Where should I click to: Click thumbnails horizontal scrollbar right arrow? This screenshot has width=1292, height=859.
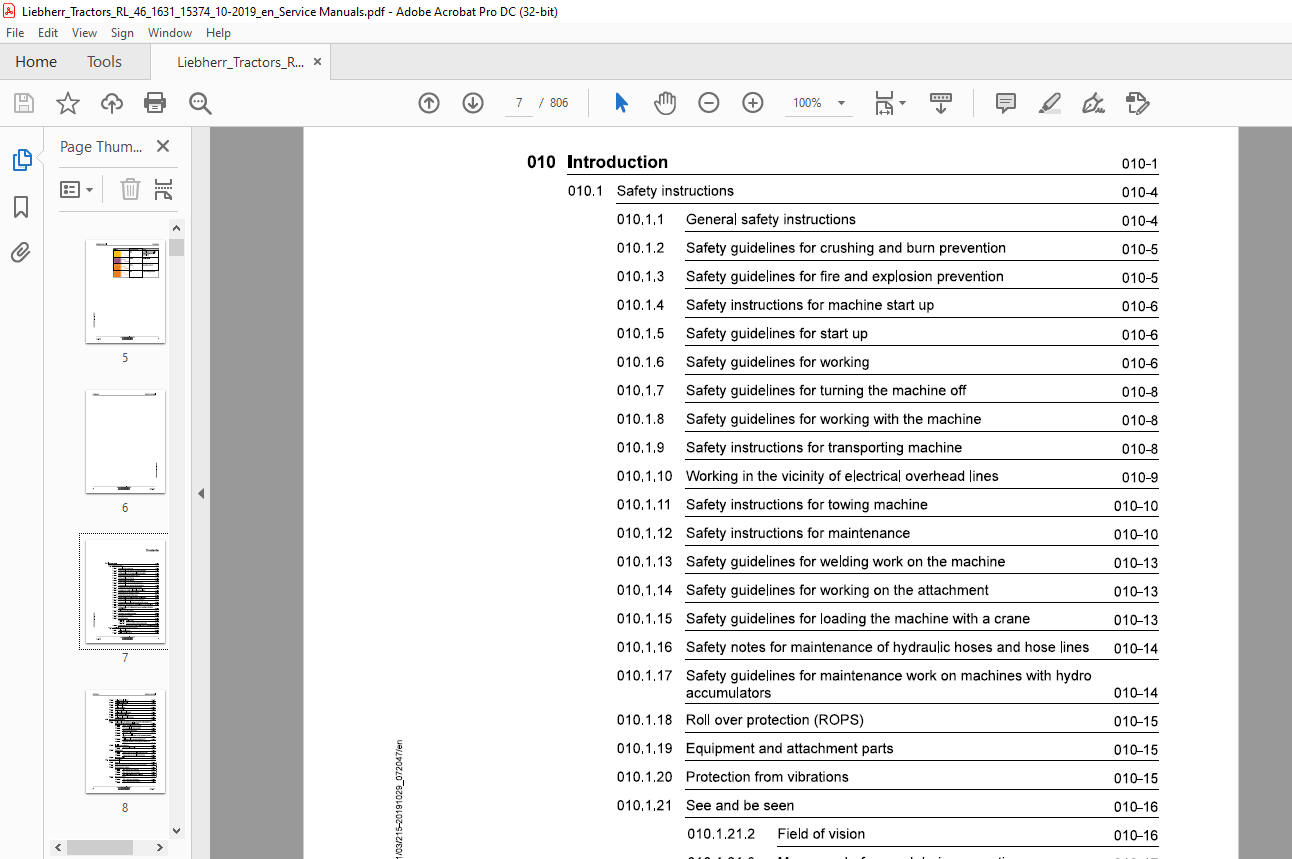pos(159,847)
